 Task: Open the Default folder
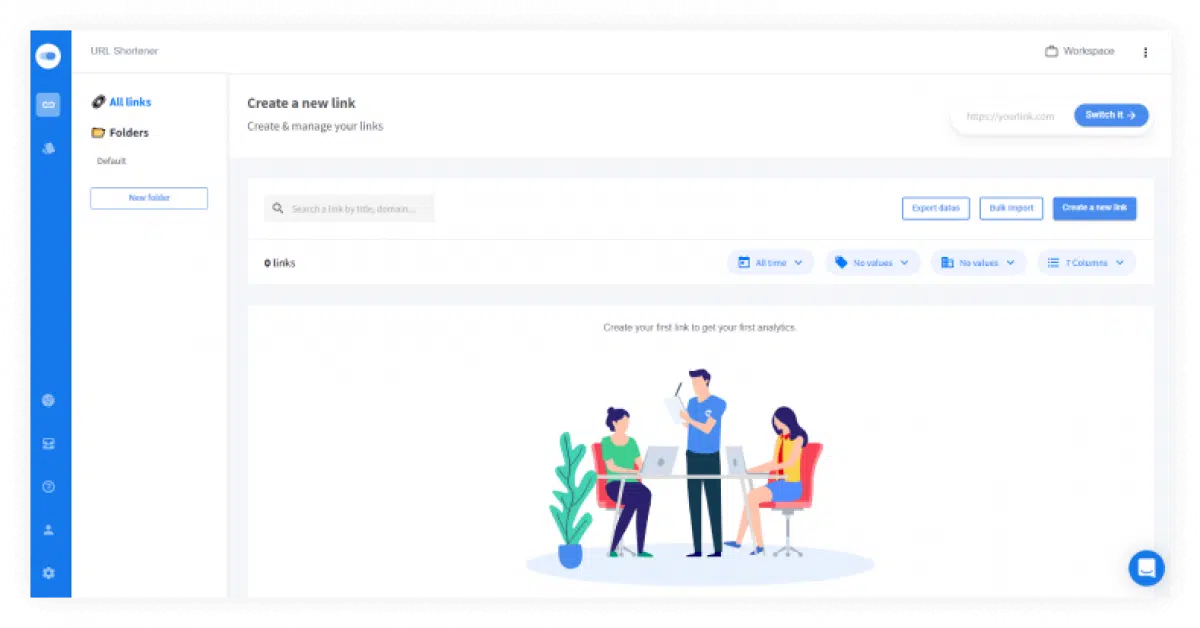[x=111, y=161]
